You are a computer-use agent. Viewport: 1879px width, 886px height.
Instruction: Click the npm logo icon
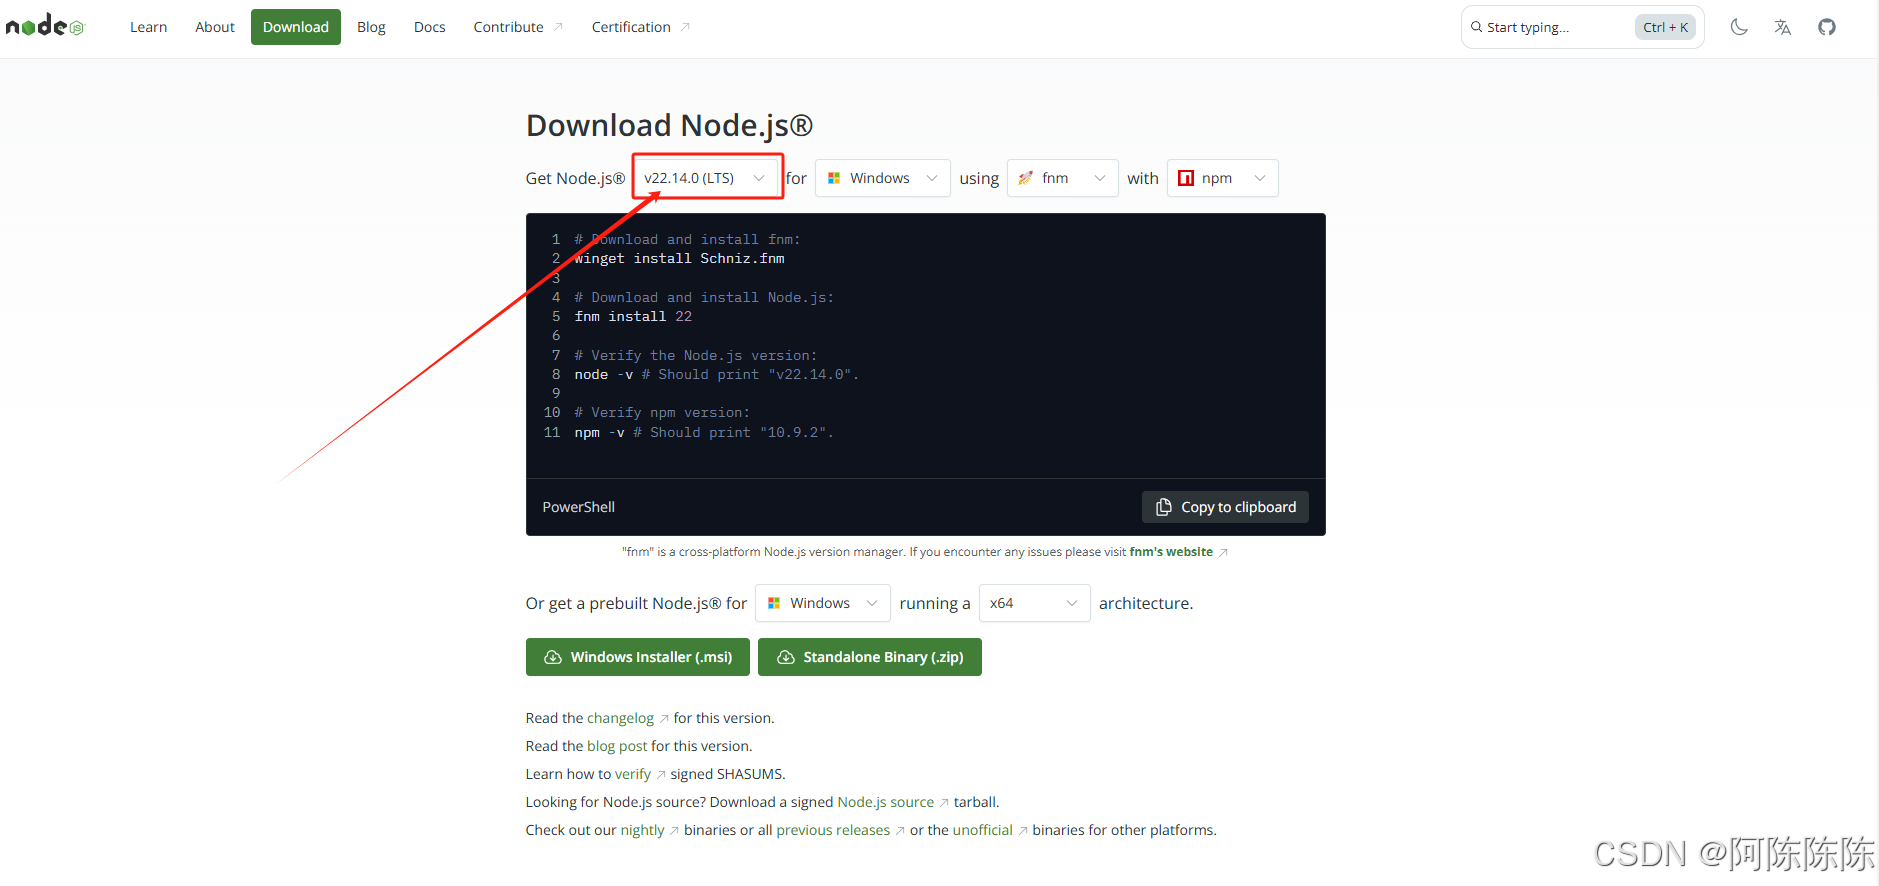1186,178
